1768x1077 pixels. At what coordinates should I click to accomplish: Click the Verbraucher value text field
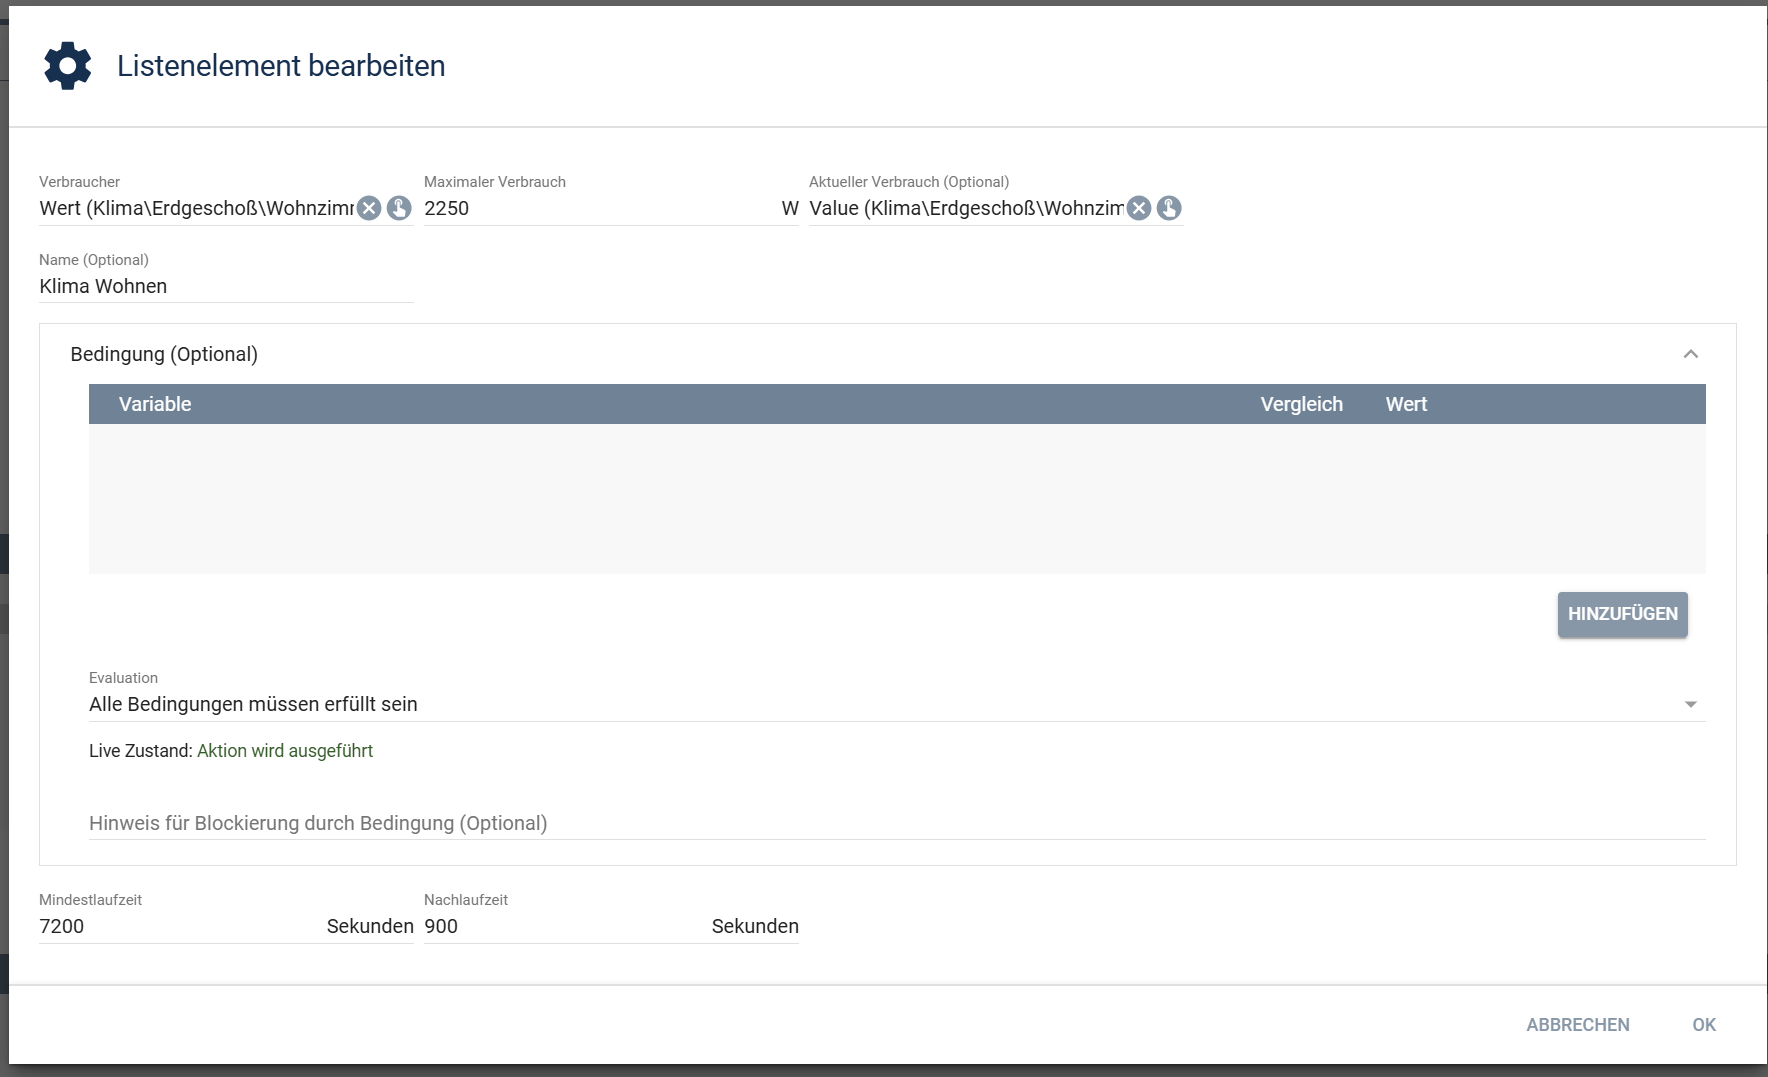coord(195,208)
